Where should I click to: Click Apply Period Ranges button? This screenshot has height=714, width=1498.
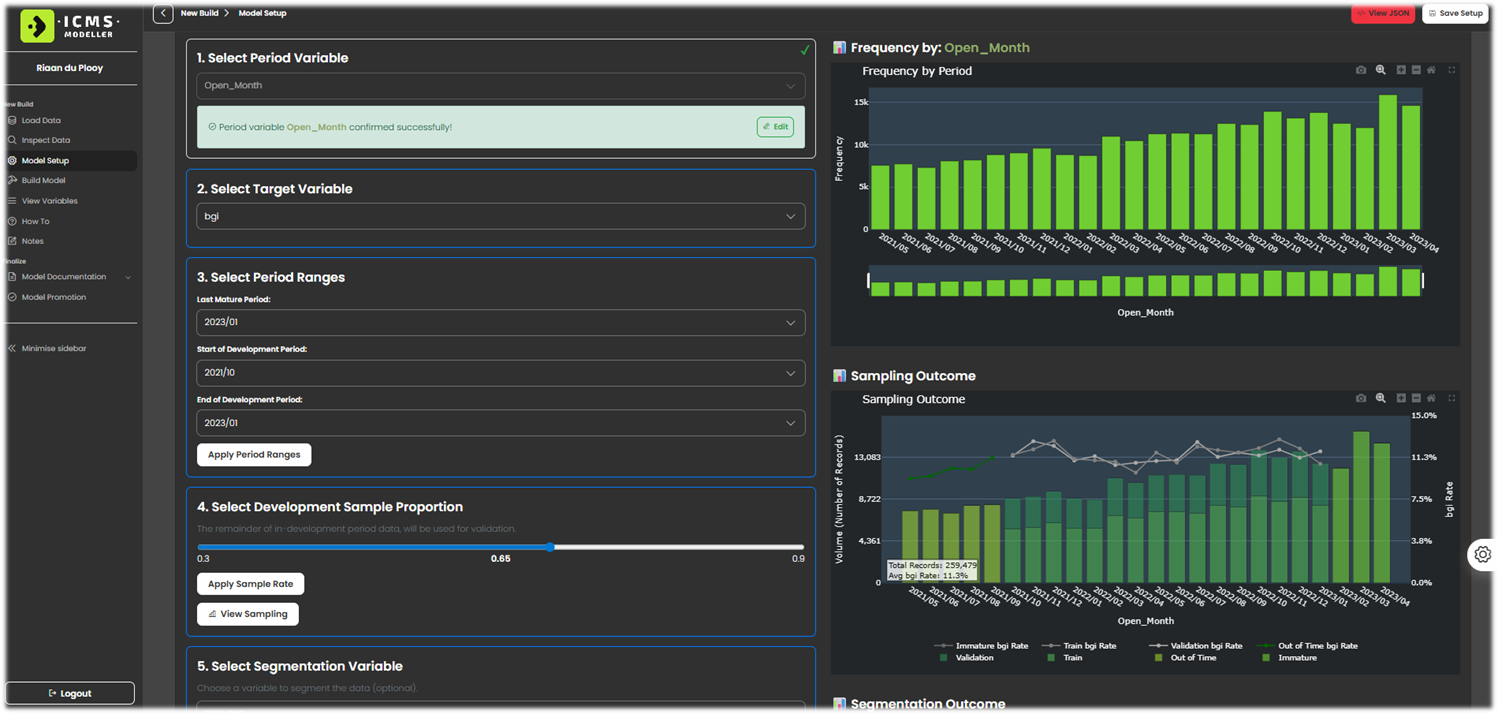point(254,455)
